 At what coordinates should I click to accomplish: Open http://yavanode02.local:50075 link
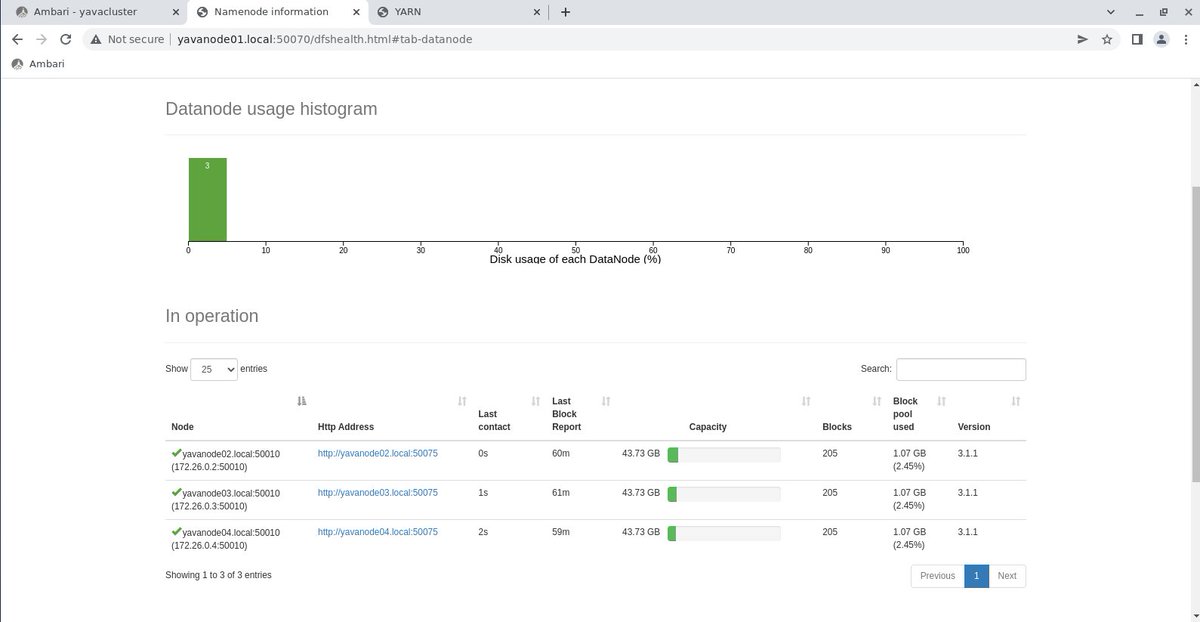pyautogui.click(x=377, y=453)
